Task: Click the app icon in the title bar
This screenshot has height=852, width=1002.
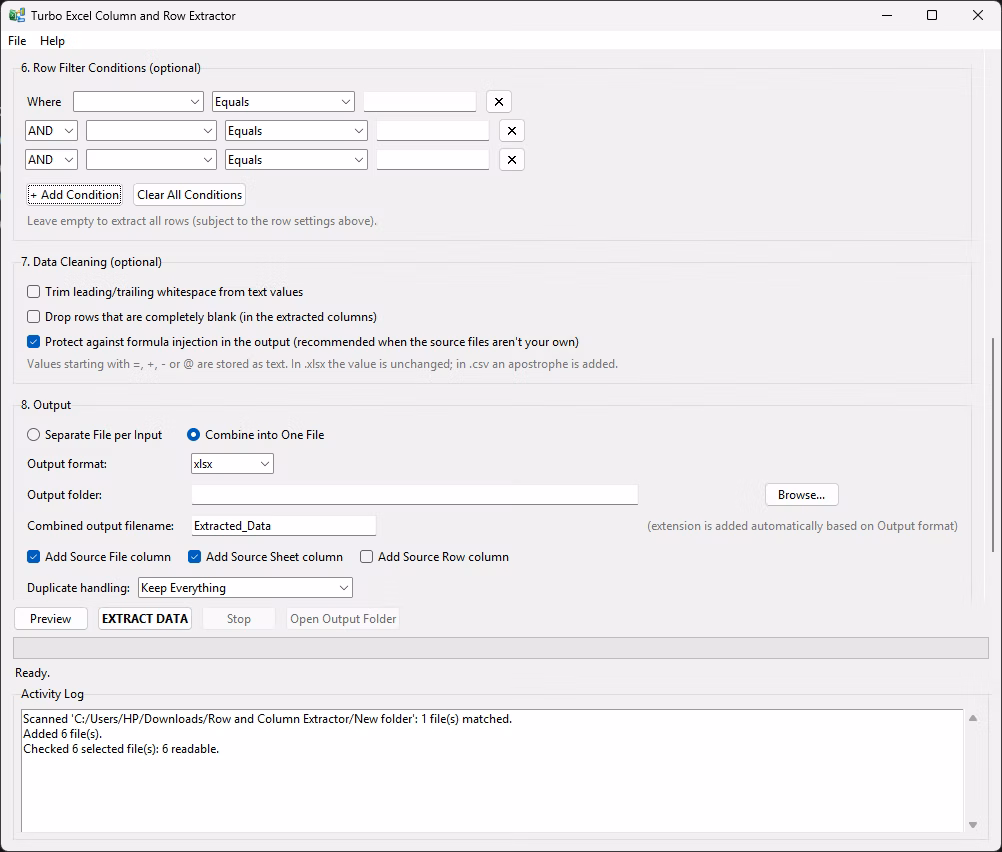Action: 17,15
